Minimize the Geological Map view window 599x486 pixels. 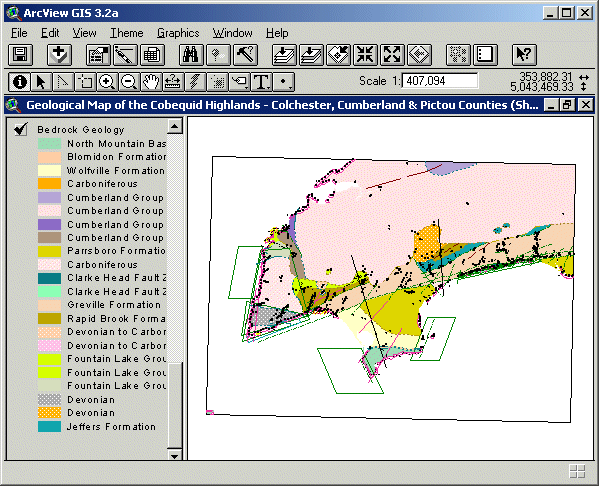[551, 105]
